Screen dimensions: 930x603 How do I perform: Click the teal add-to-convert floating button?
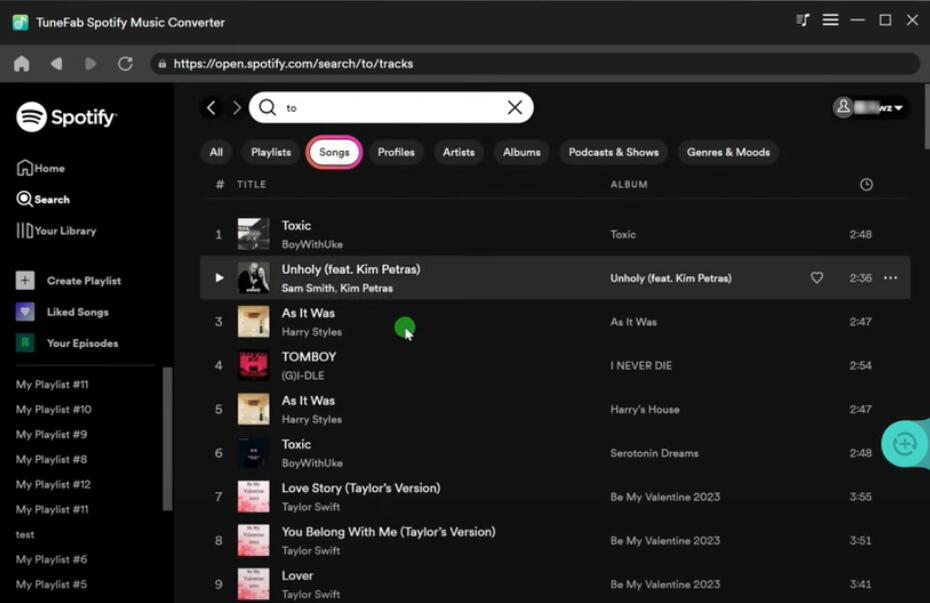pyautogui.click(x=904, y=444)
